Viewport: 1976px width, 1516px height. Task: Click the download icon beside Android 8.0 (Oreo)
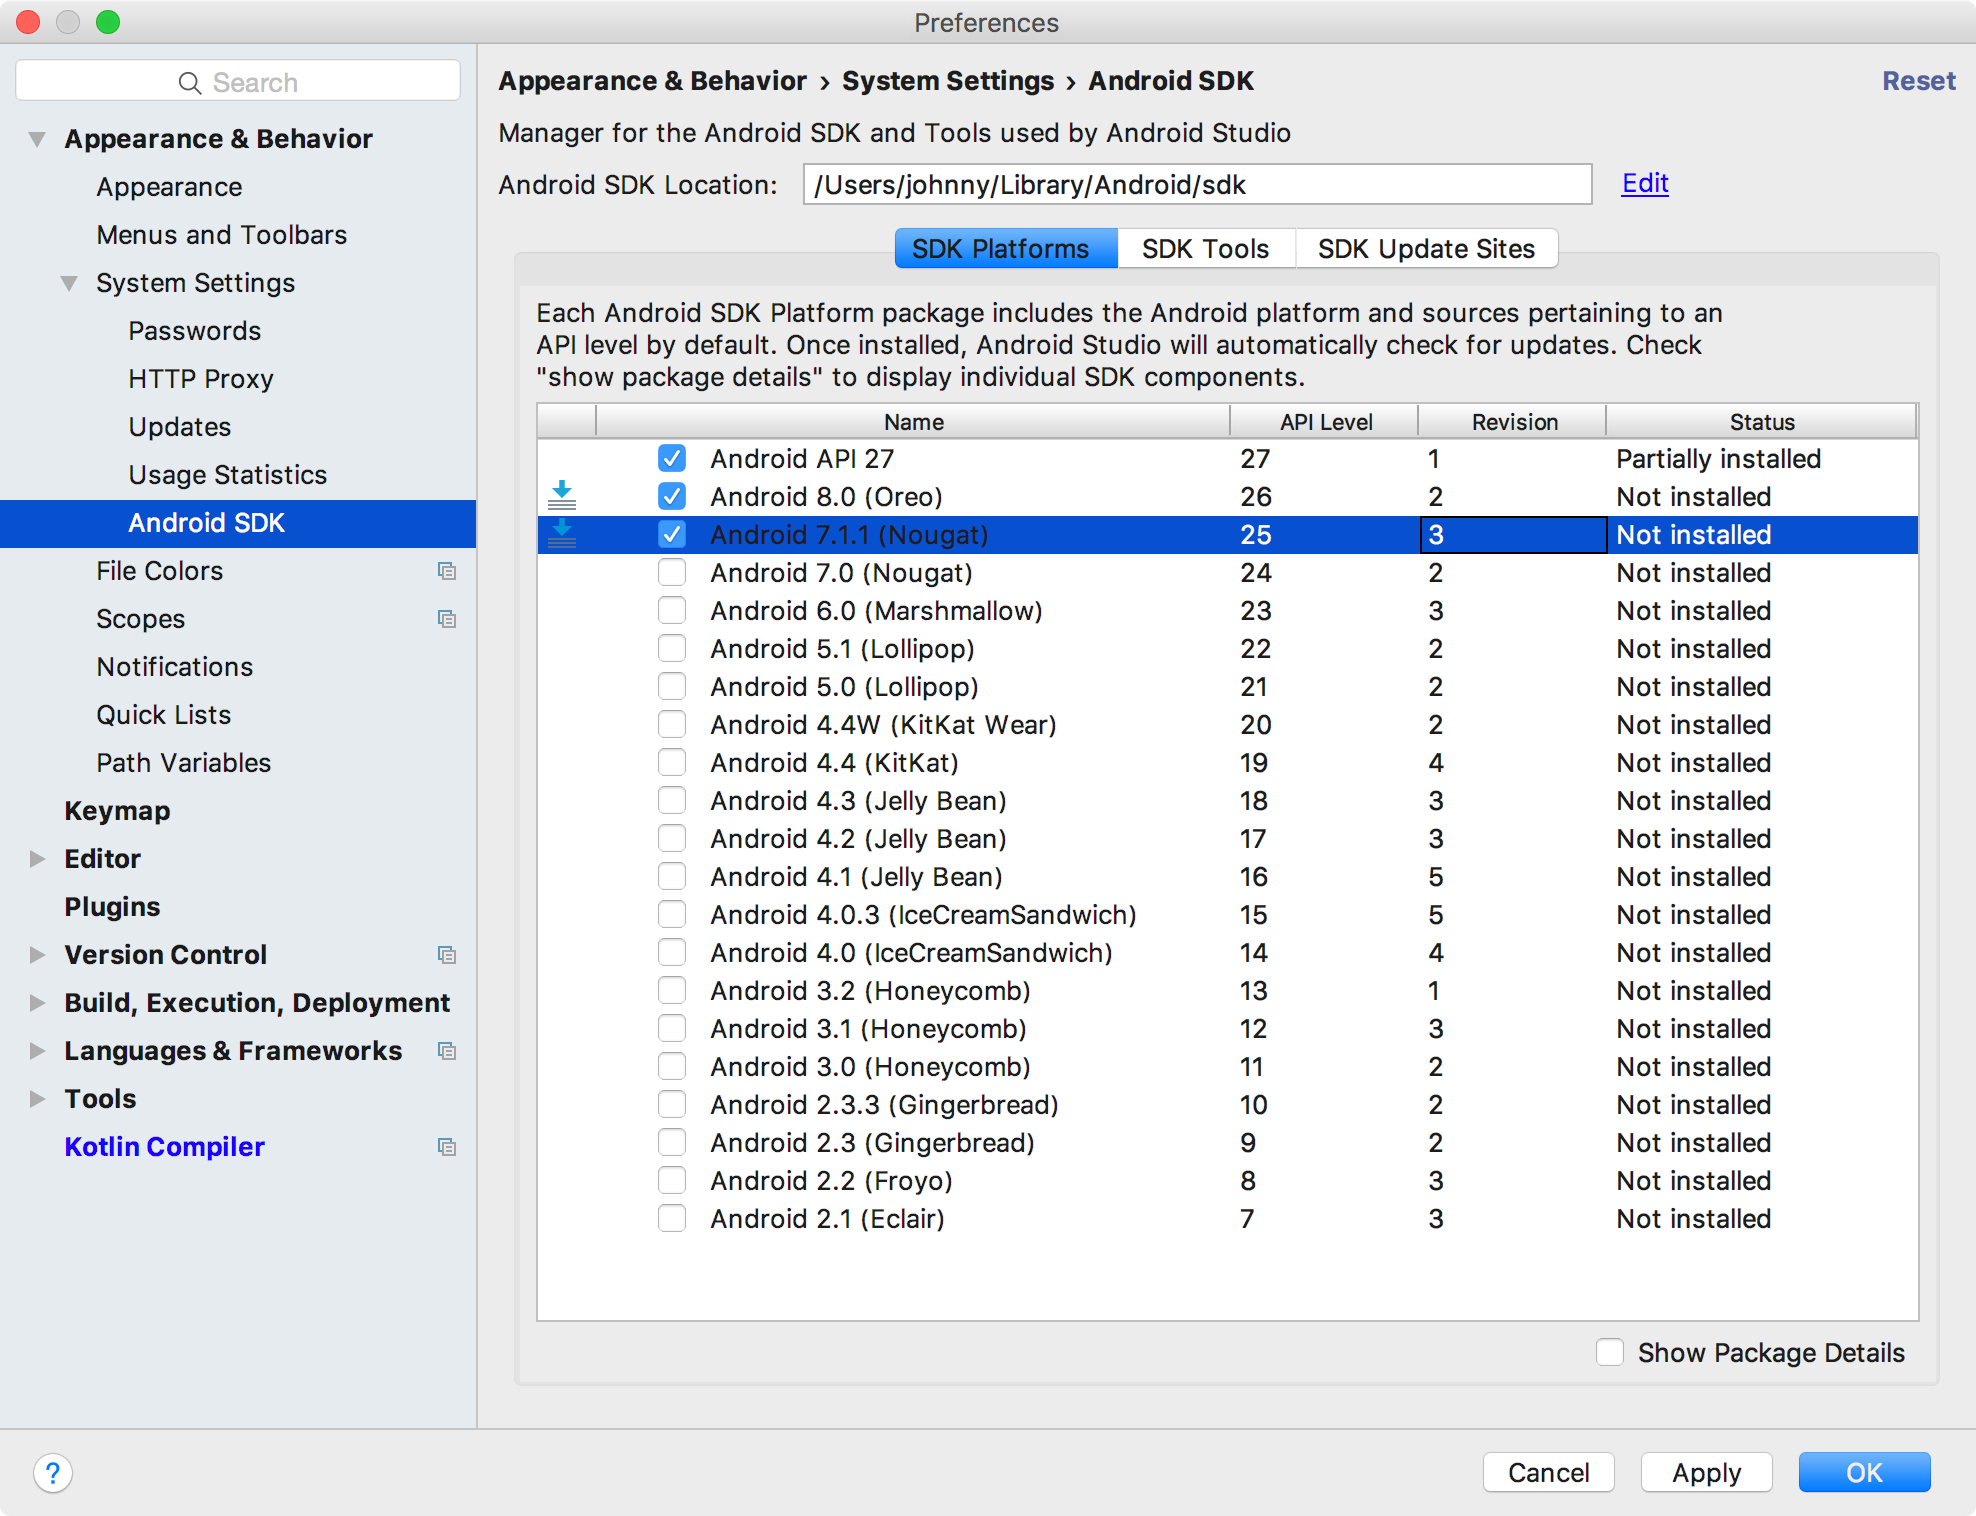point(562,496)
